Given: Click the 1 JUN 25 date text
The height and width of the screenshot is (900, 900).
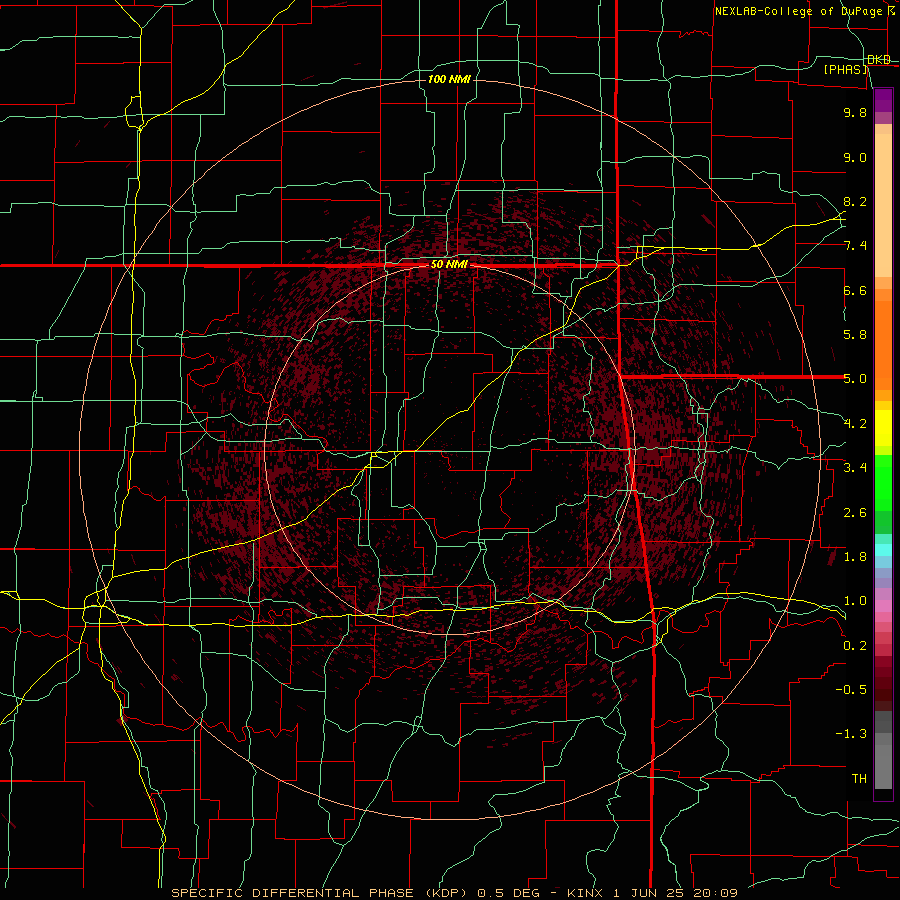Looking at the screenshot, I should tap(650, 893).
